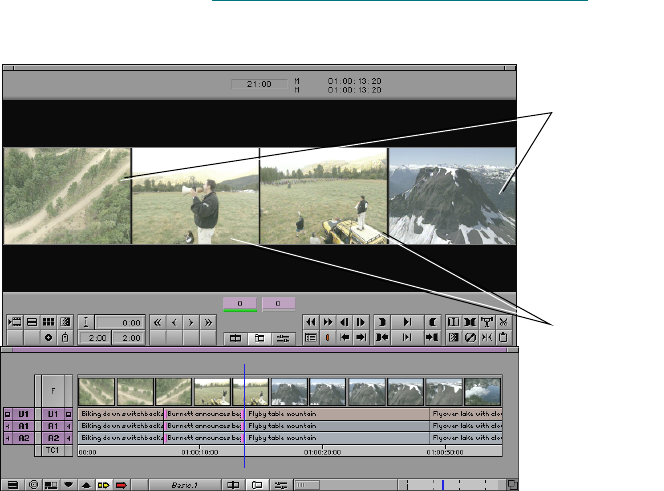Select the 'Flyby table mountain' U1 clip
Image resolution: width=664 pixels, height=491 pixels.
click(x=337, y=414)
